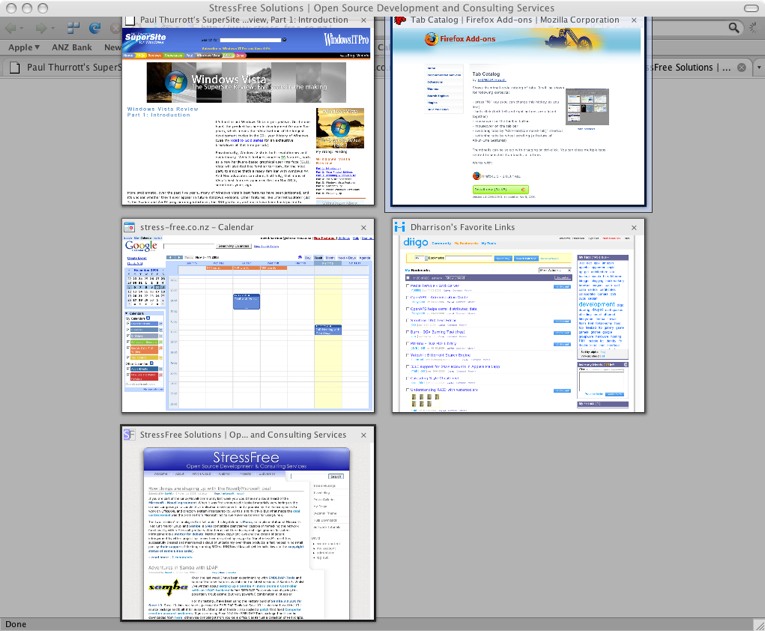
Task: Select the 'StressFree Solutions | Op...' thumbnail title
Action: click(243, 435)
